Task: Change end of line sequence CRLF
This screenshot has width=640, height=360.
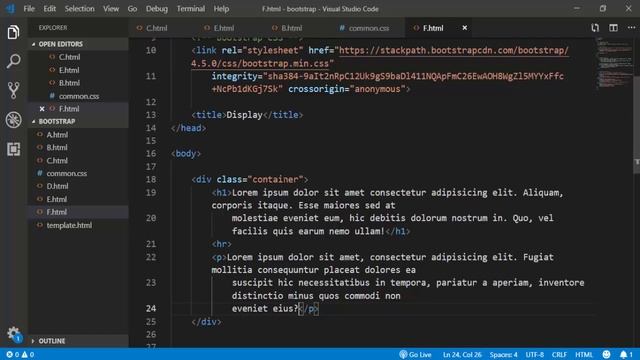Action: coord(559,354)
